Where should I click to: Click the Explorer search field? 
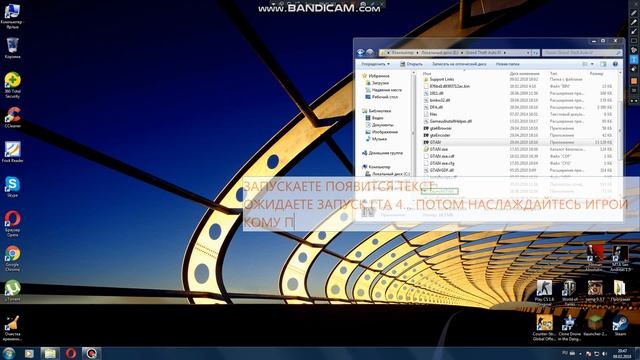pyautogui.click(x=581, y=53)
